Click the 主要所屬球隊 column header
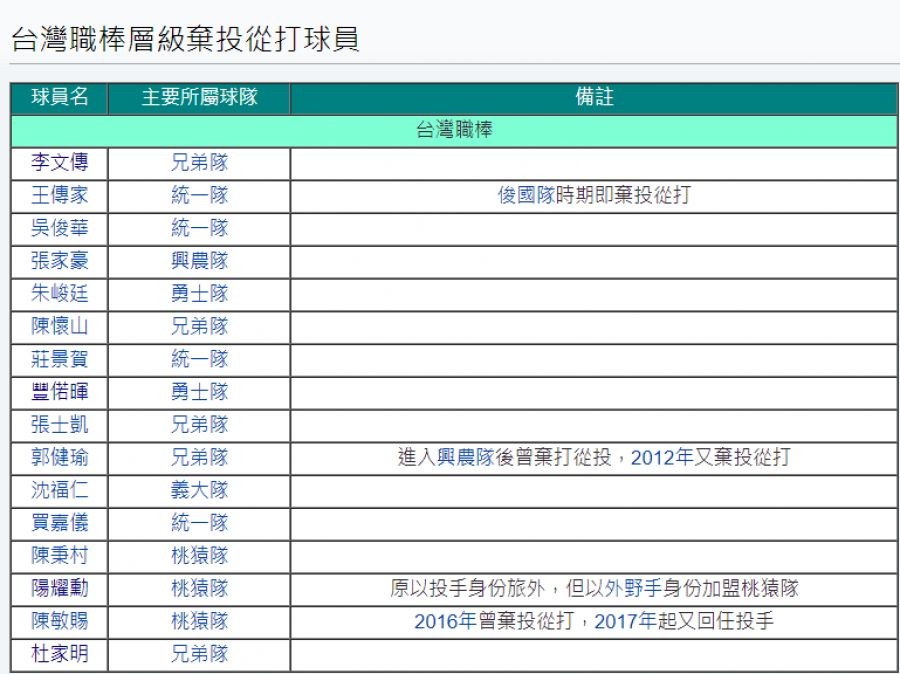The width and height of the screenshot is (900, 674). coord(199,97)
